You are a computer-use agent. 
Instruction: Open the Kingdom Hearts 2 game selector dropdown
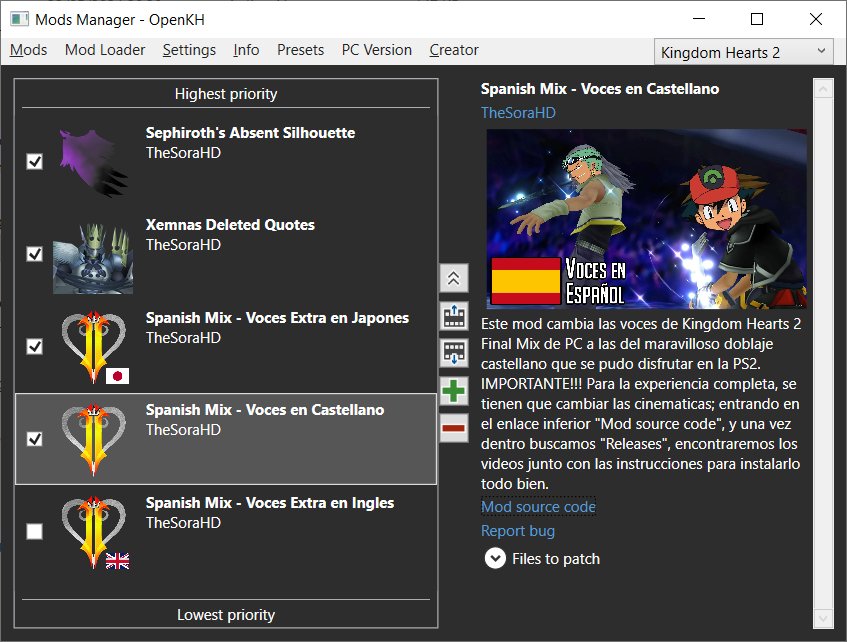(x=743, y=51)
